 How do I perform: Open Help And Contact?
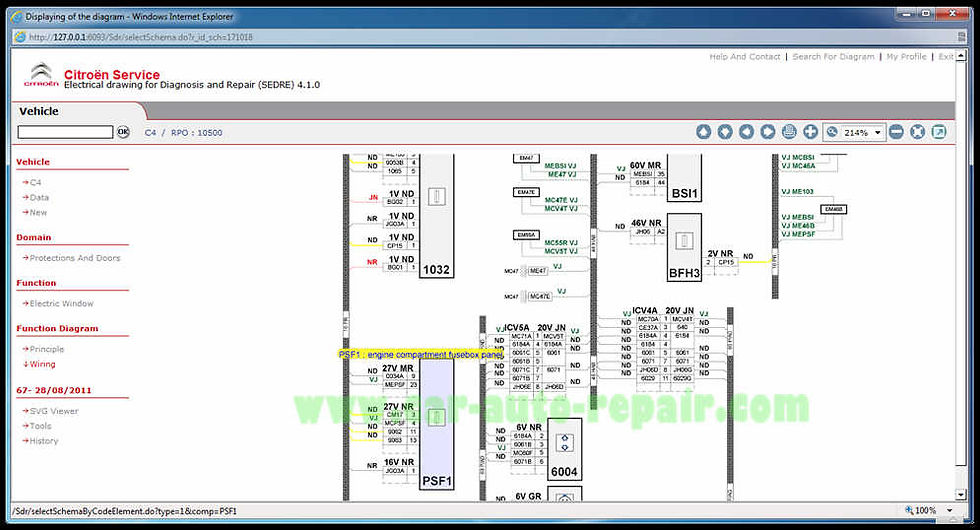point(744,56)
